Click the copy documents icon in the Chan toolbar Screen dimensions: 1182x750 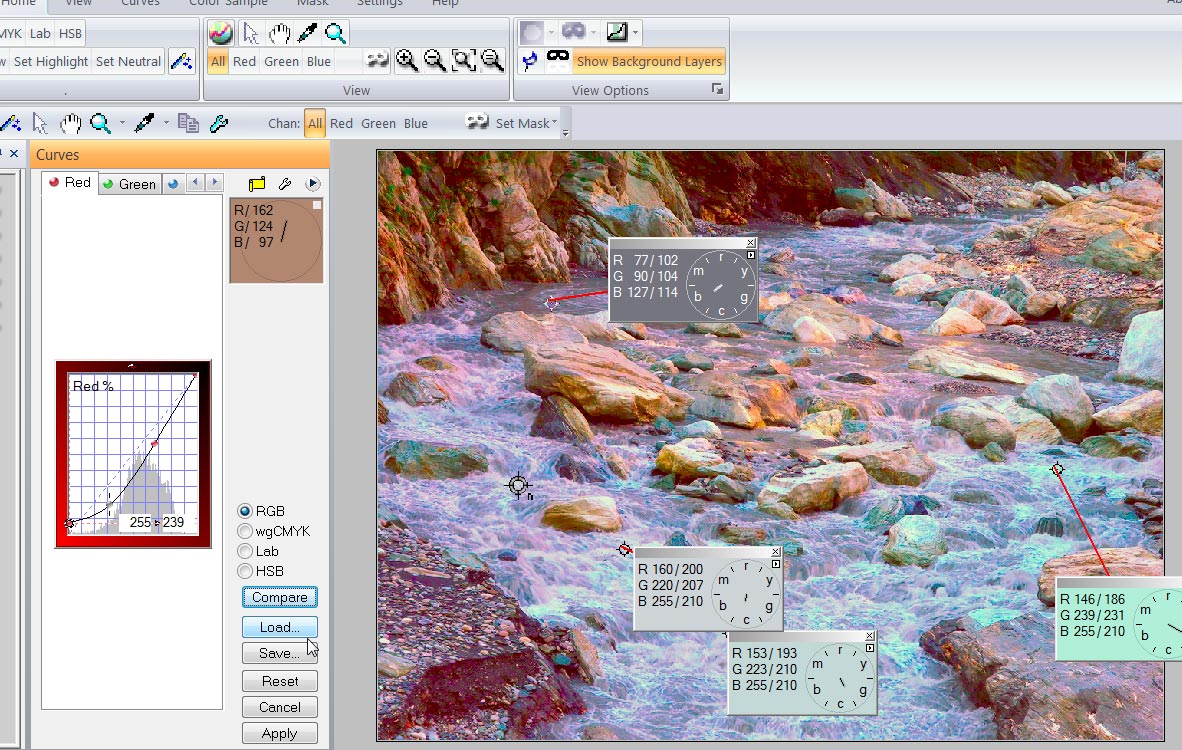pyautogui.click(x=188, y=123)
